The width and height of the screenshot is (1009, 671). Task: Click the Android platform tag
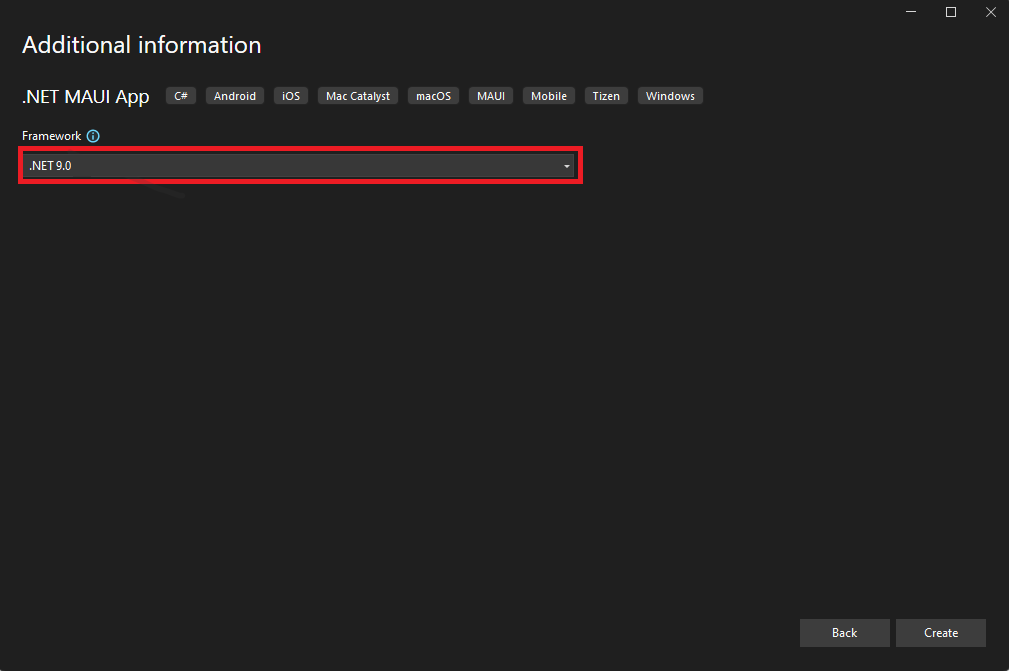[235, 96]
